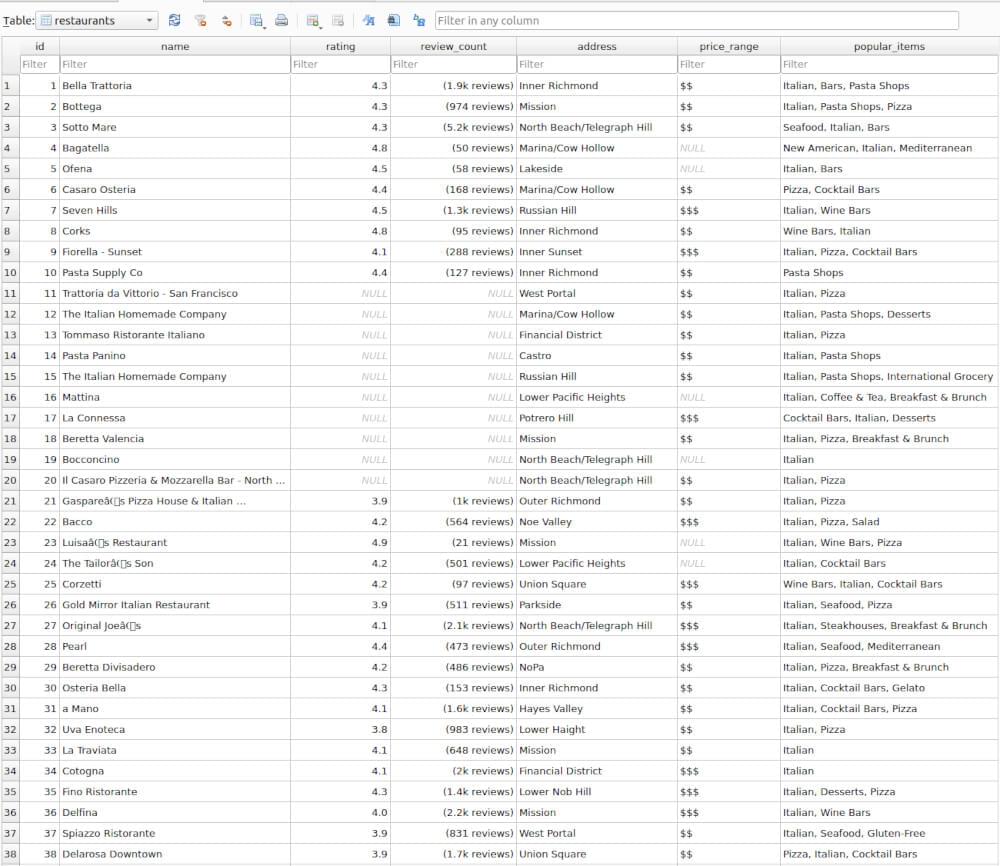Viewport: 1000px width, 866px height.
Task: Click the notebook icon near the filter box
Action: 394,20
